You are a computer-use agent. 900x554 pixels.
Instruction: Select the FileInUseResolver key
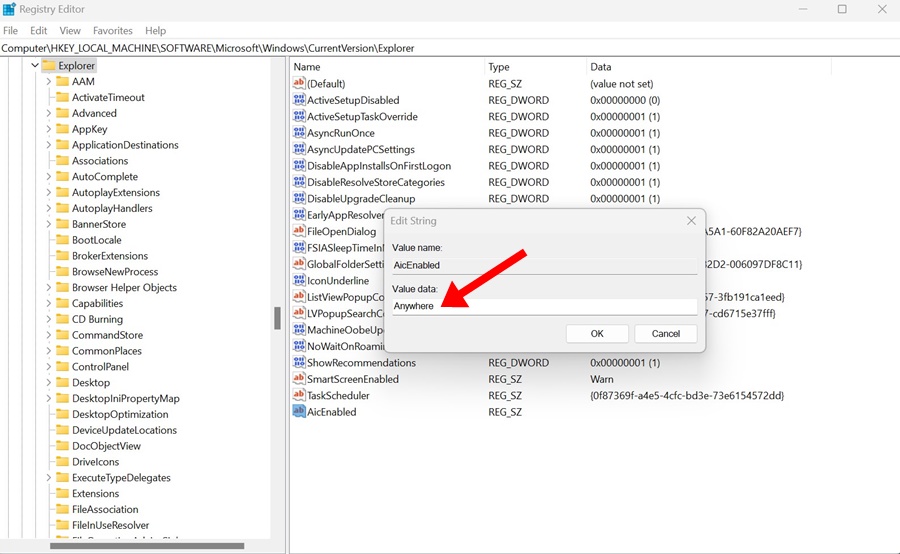[110, 525]
